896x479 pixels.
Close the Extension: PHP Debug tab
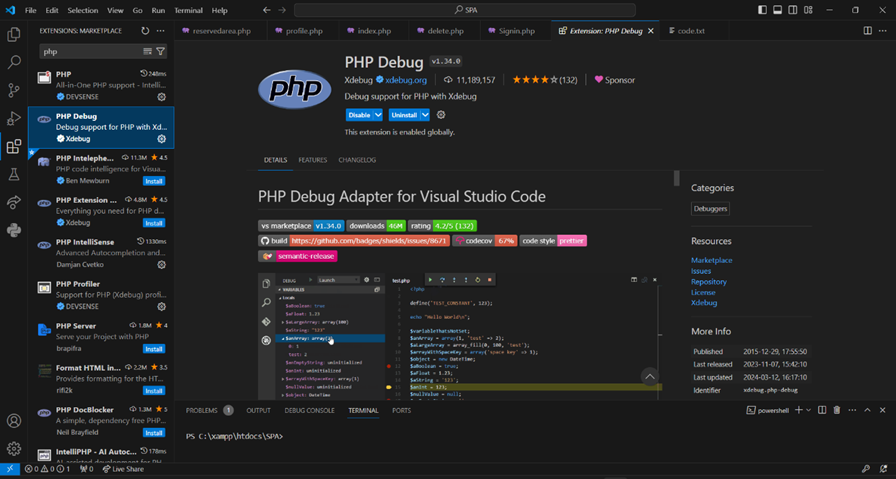click(x=650, y=31)
